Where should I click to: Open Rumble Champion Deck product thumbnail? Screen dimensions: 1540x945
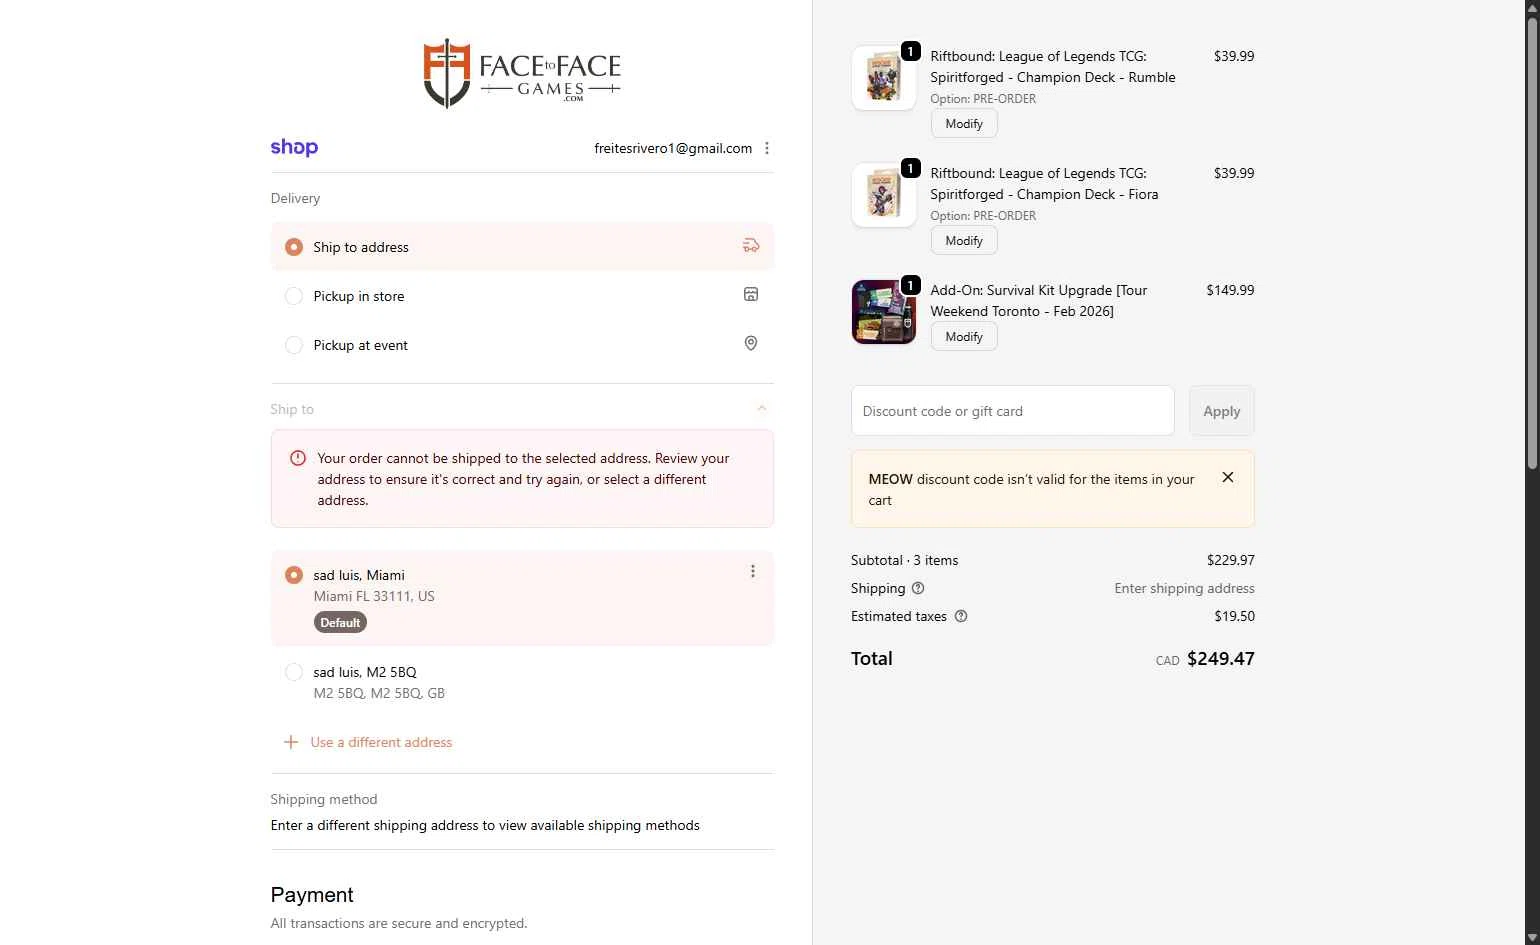[x=883, y=78]
